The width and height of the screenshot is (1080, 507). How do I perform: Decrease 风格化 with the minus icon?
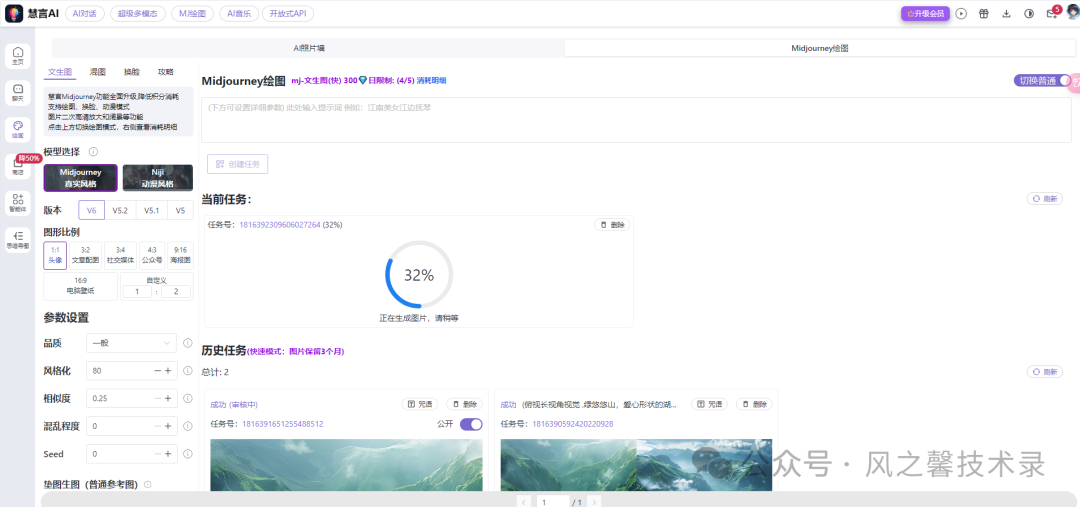point(158,371)
